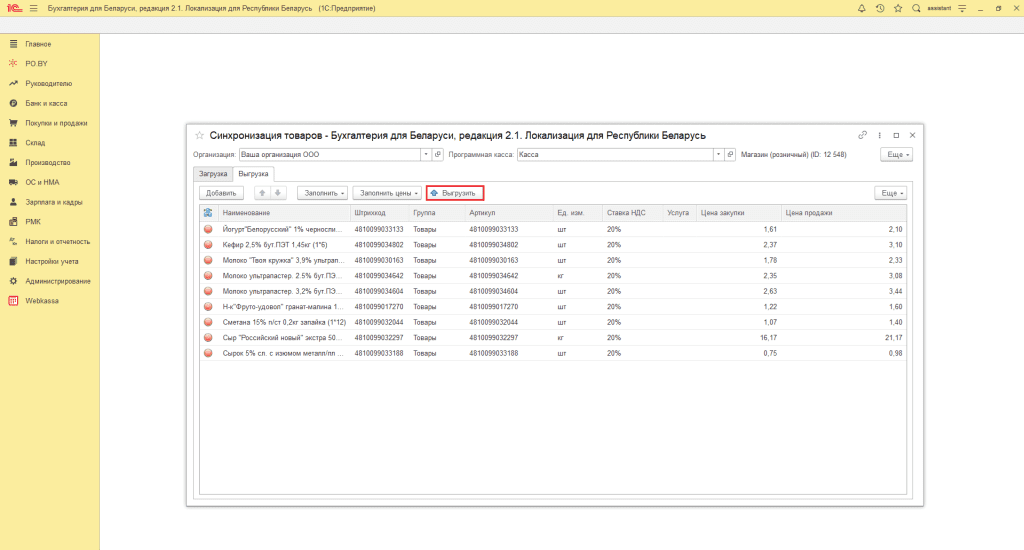1024x550 pixels.
Task: Click the table status column header icon
Action: tap(208, 213)
